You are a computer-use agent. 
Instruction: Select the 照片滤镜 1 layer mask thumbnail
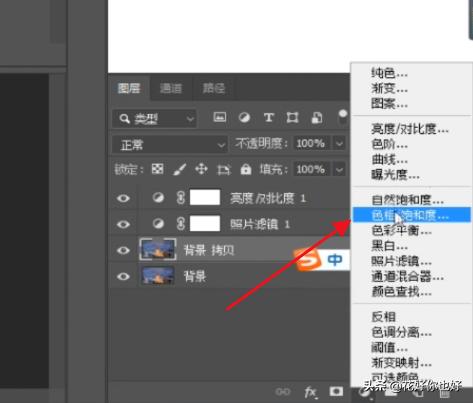[205, 223]
